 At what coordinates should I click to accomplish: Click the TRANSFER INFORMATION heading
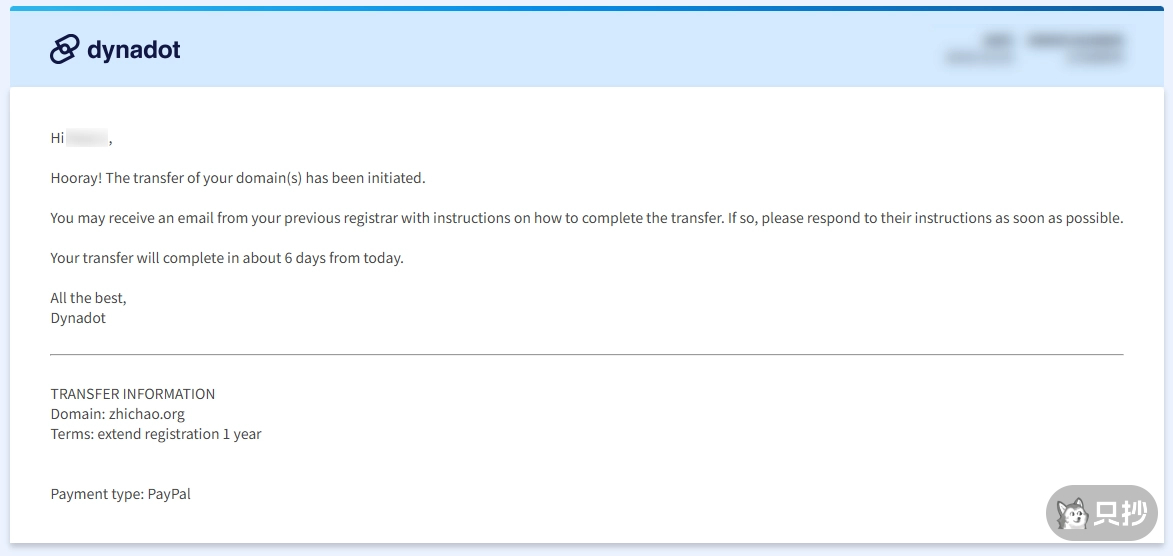pos(133,394)
